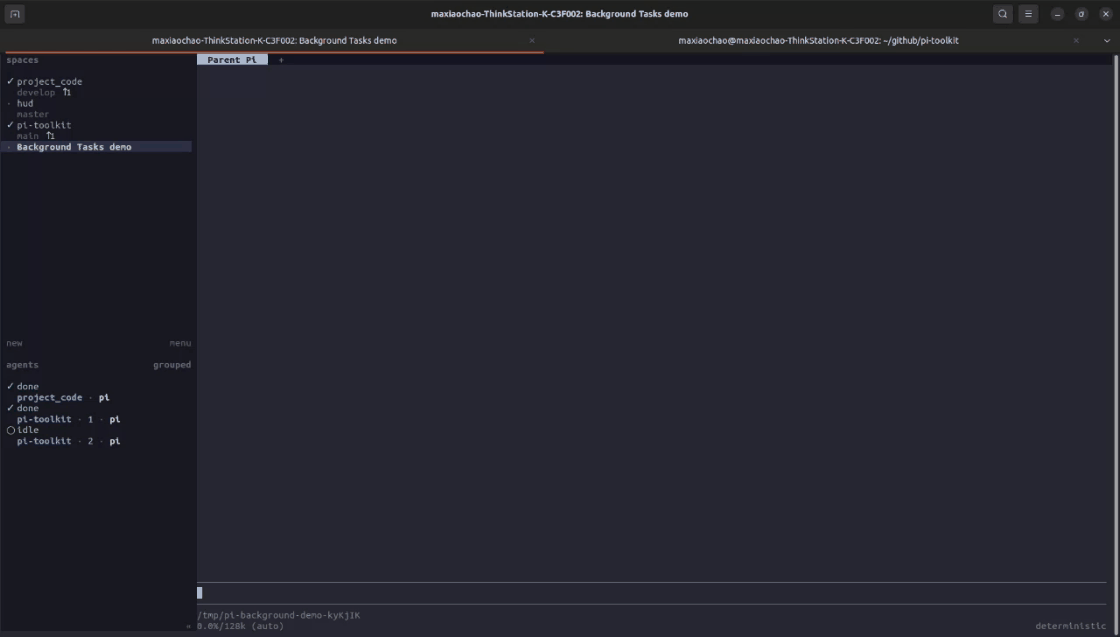Click the agents section header
The height and width of the screenshot is (637, 1120).
[22, 365]
